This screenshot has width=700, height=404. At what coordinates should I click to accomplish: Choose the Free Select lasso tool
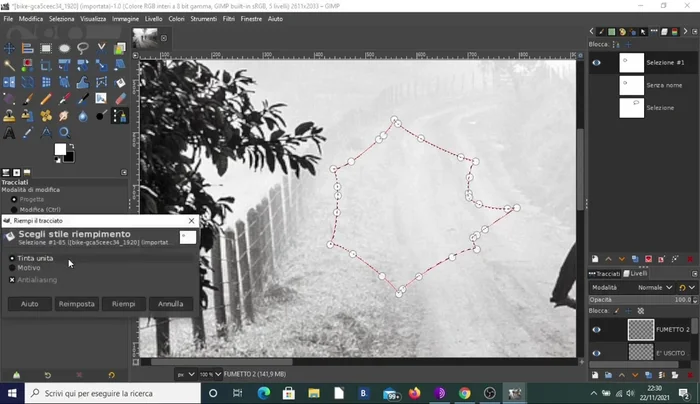[x=82, y=48]
